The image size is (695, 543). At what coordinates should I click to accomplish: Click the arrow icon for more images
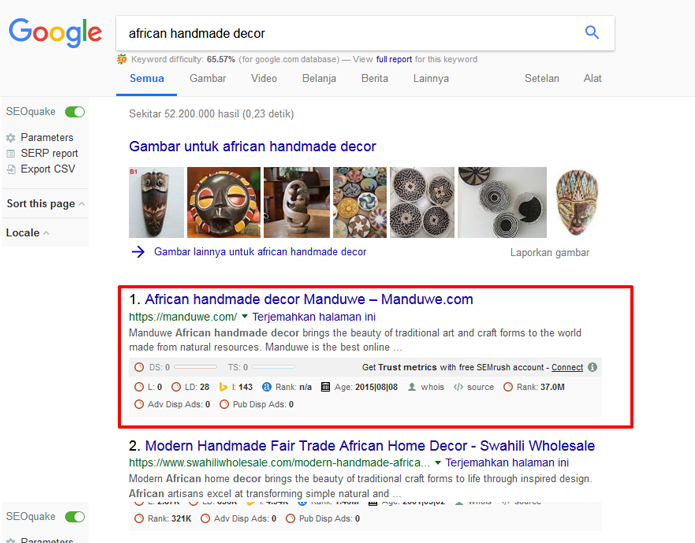[138, 252]
